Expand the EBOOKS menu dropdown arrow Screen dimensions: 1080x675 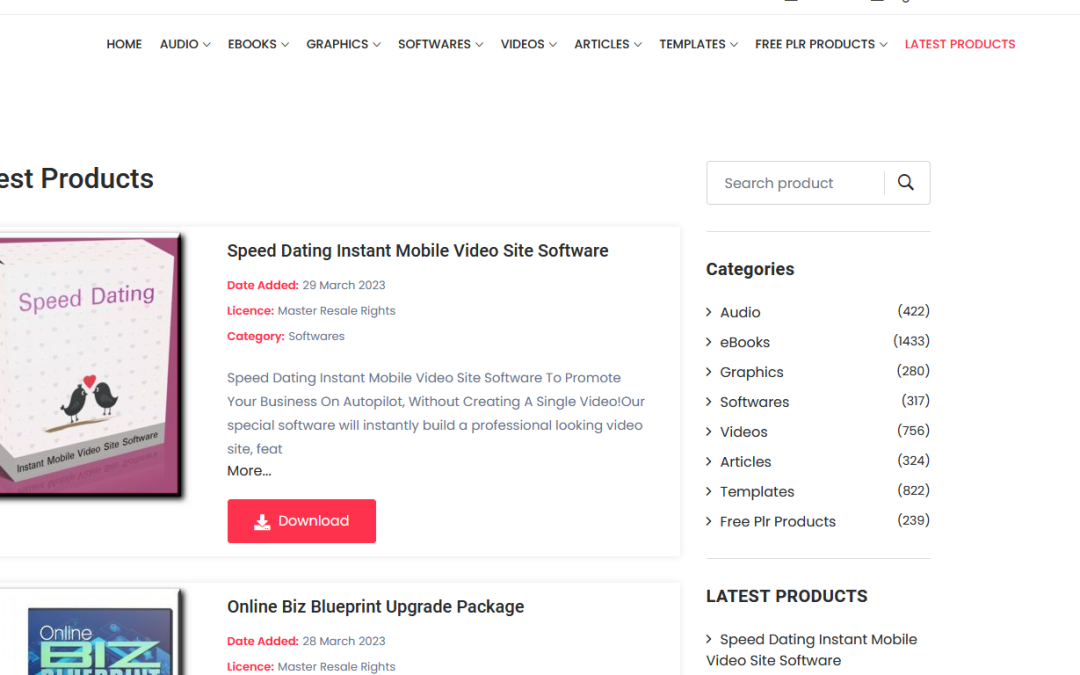coord(285,45)
